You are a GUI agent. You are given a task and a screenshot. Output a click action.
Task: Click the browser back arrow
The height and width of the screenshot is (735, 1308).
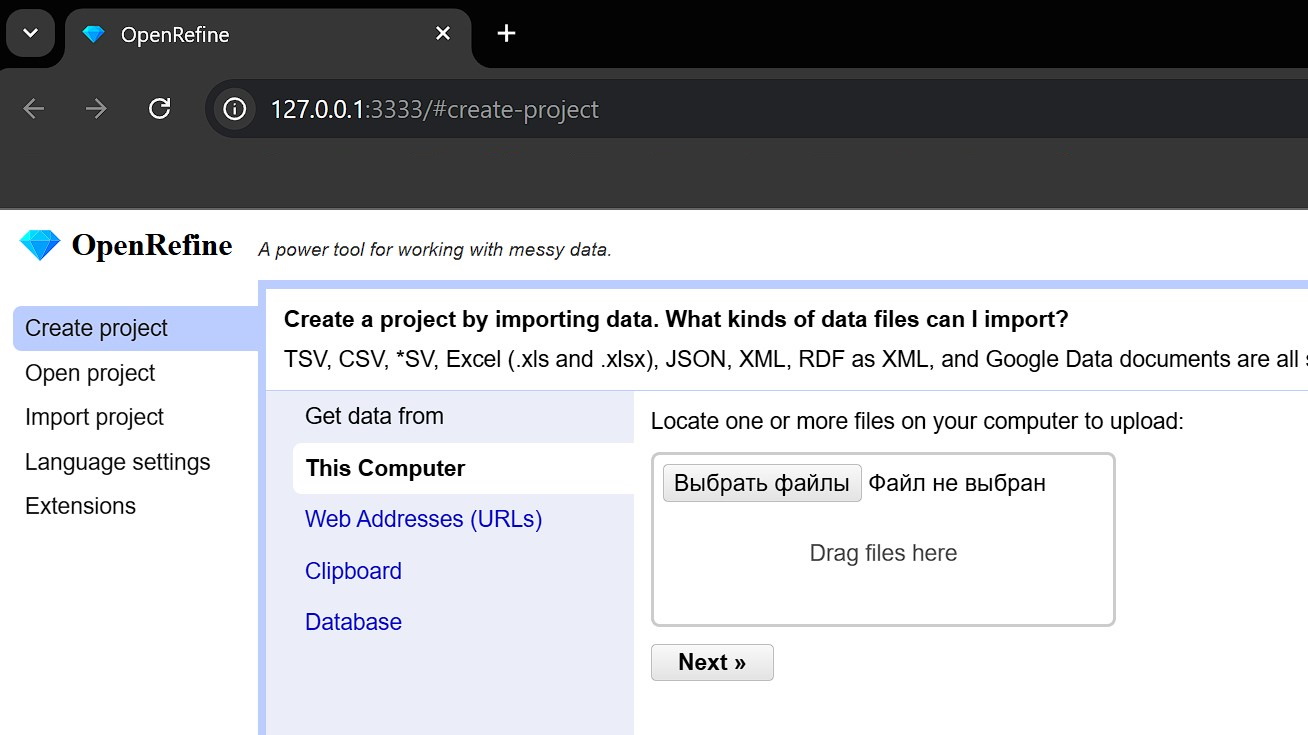click(x=34, y=109)
